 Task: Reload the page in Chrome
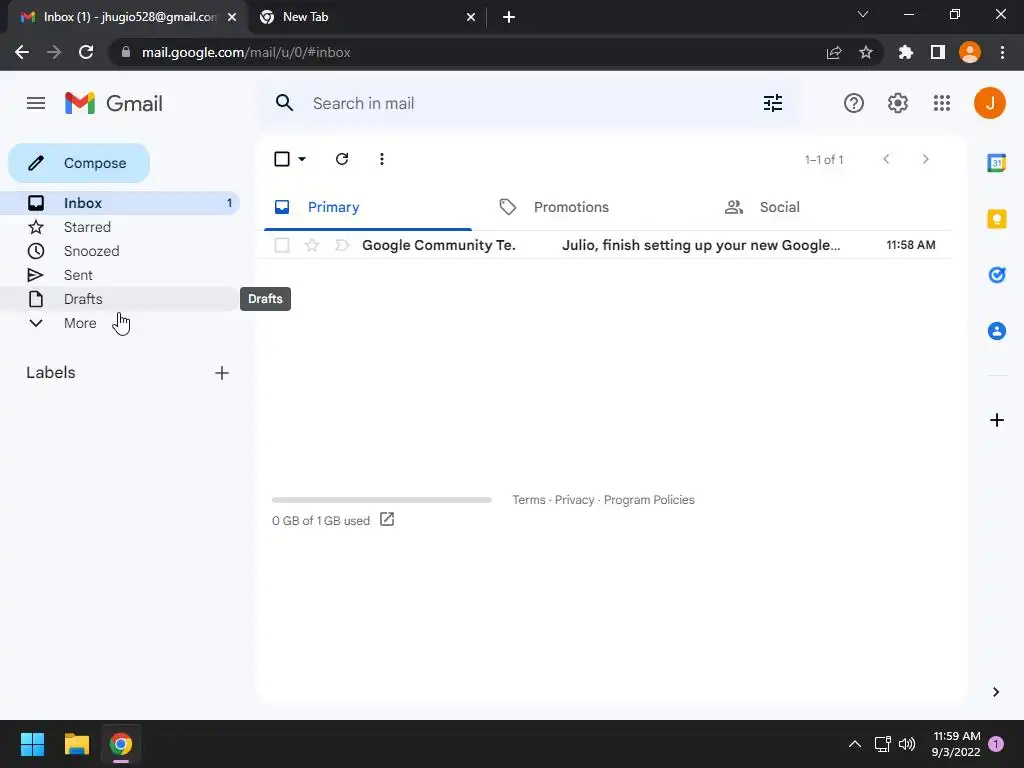pyautogui.click(x=86, y=52)
